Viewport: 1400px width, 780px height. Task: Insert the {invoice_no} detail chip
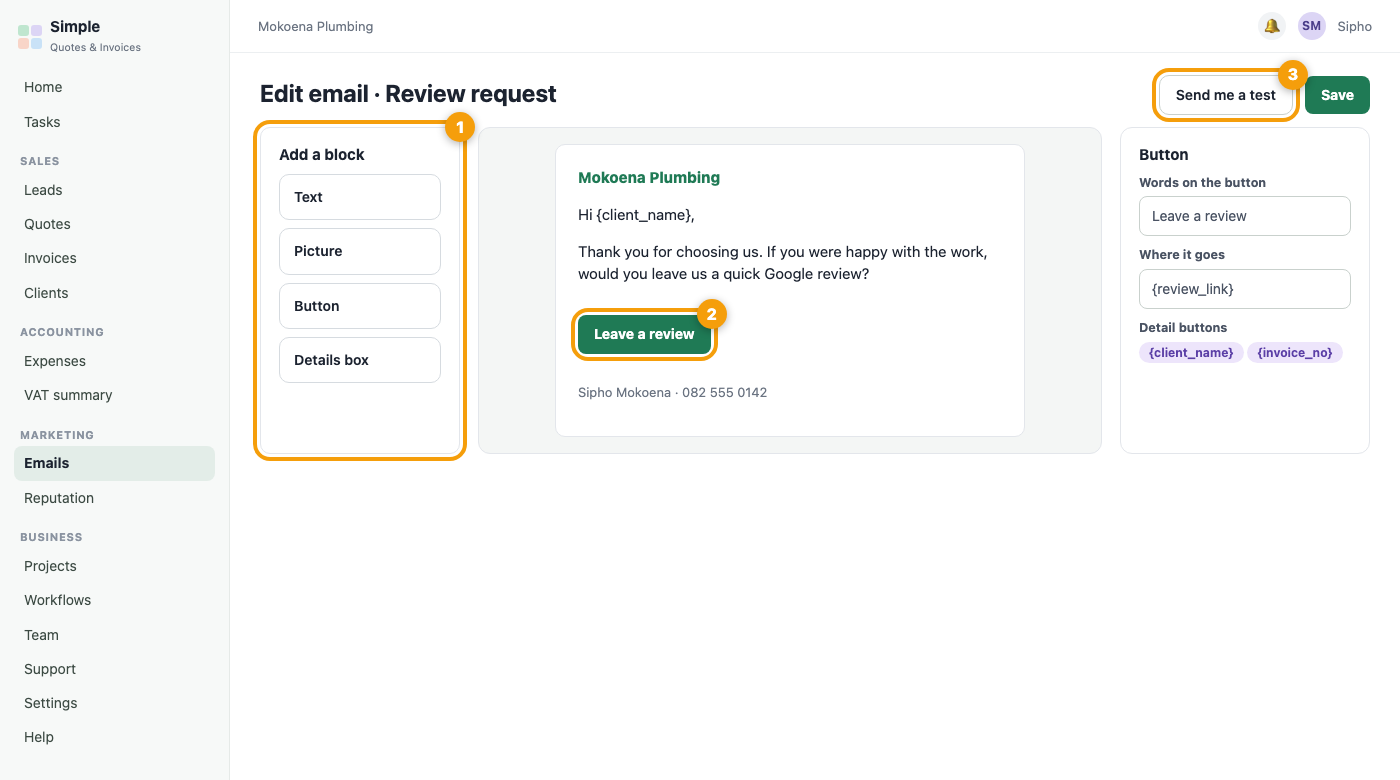click(1295, 353)
